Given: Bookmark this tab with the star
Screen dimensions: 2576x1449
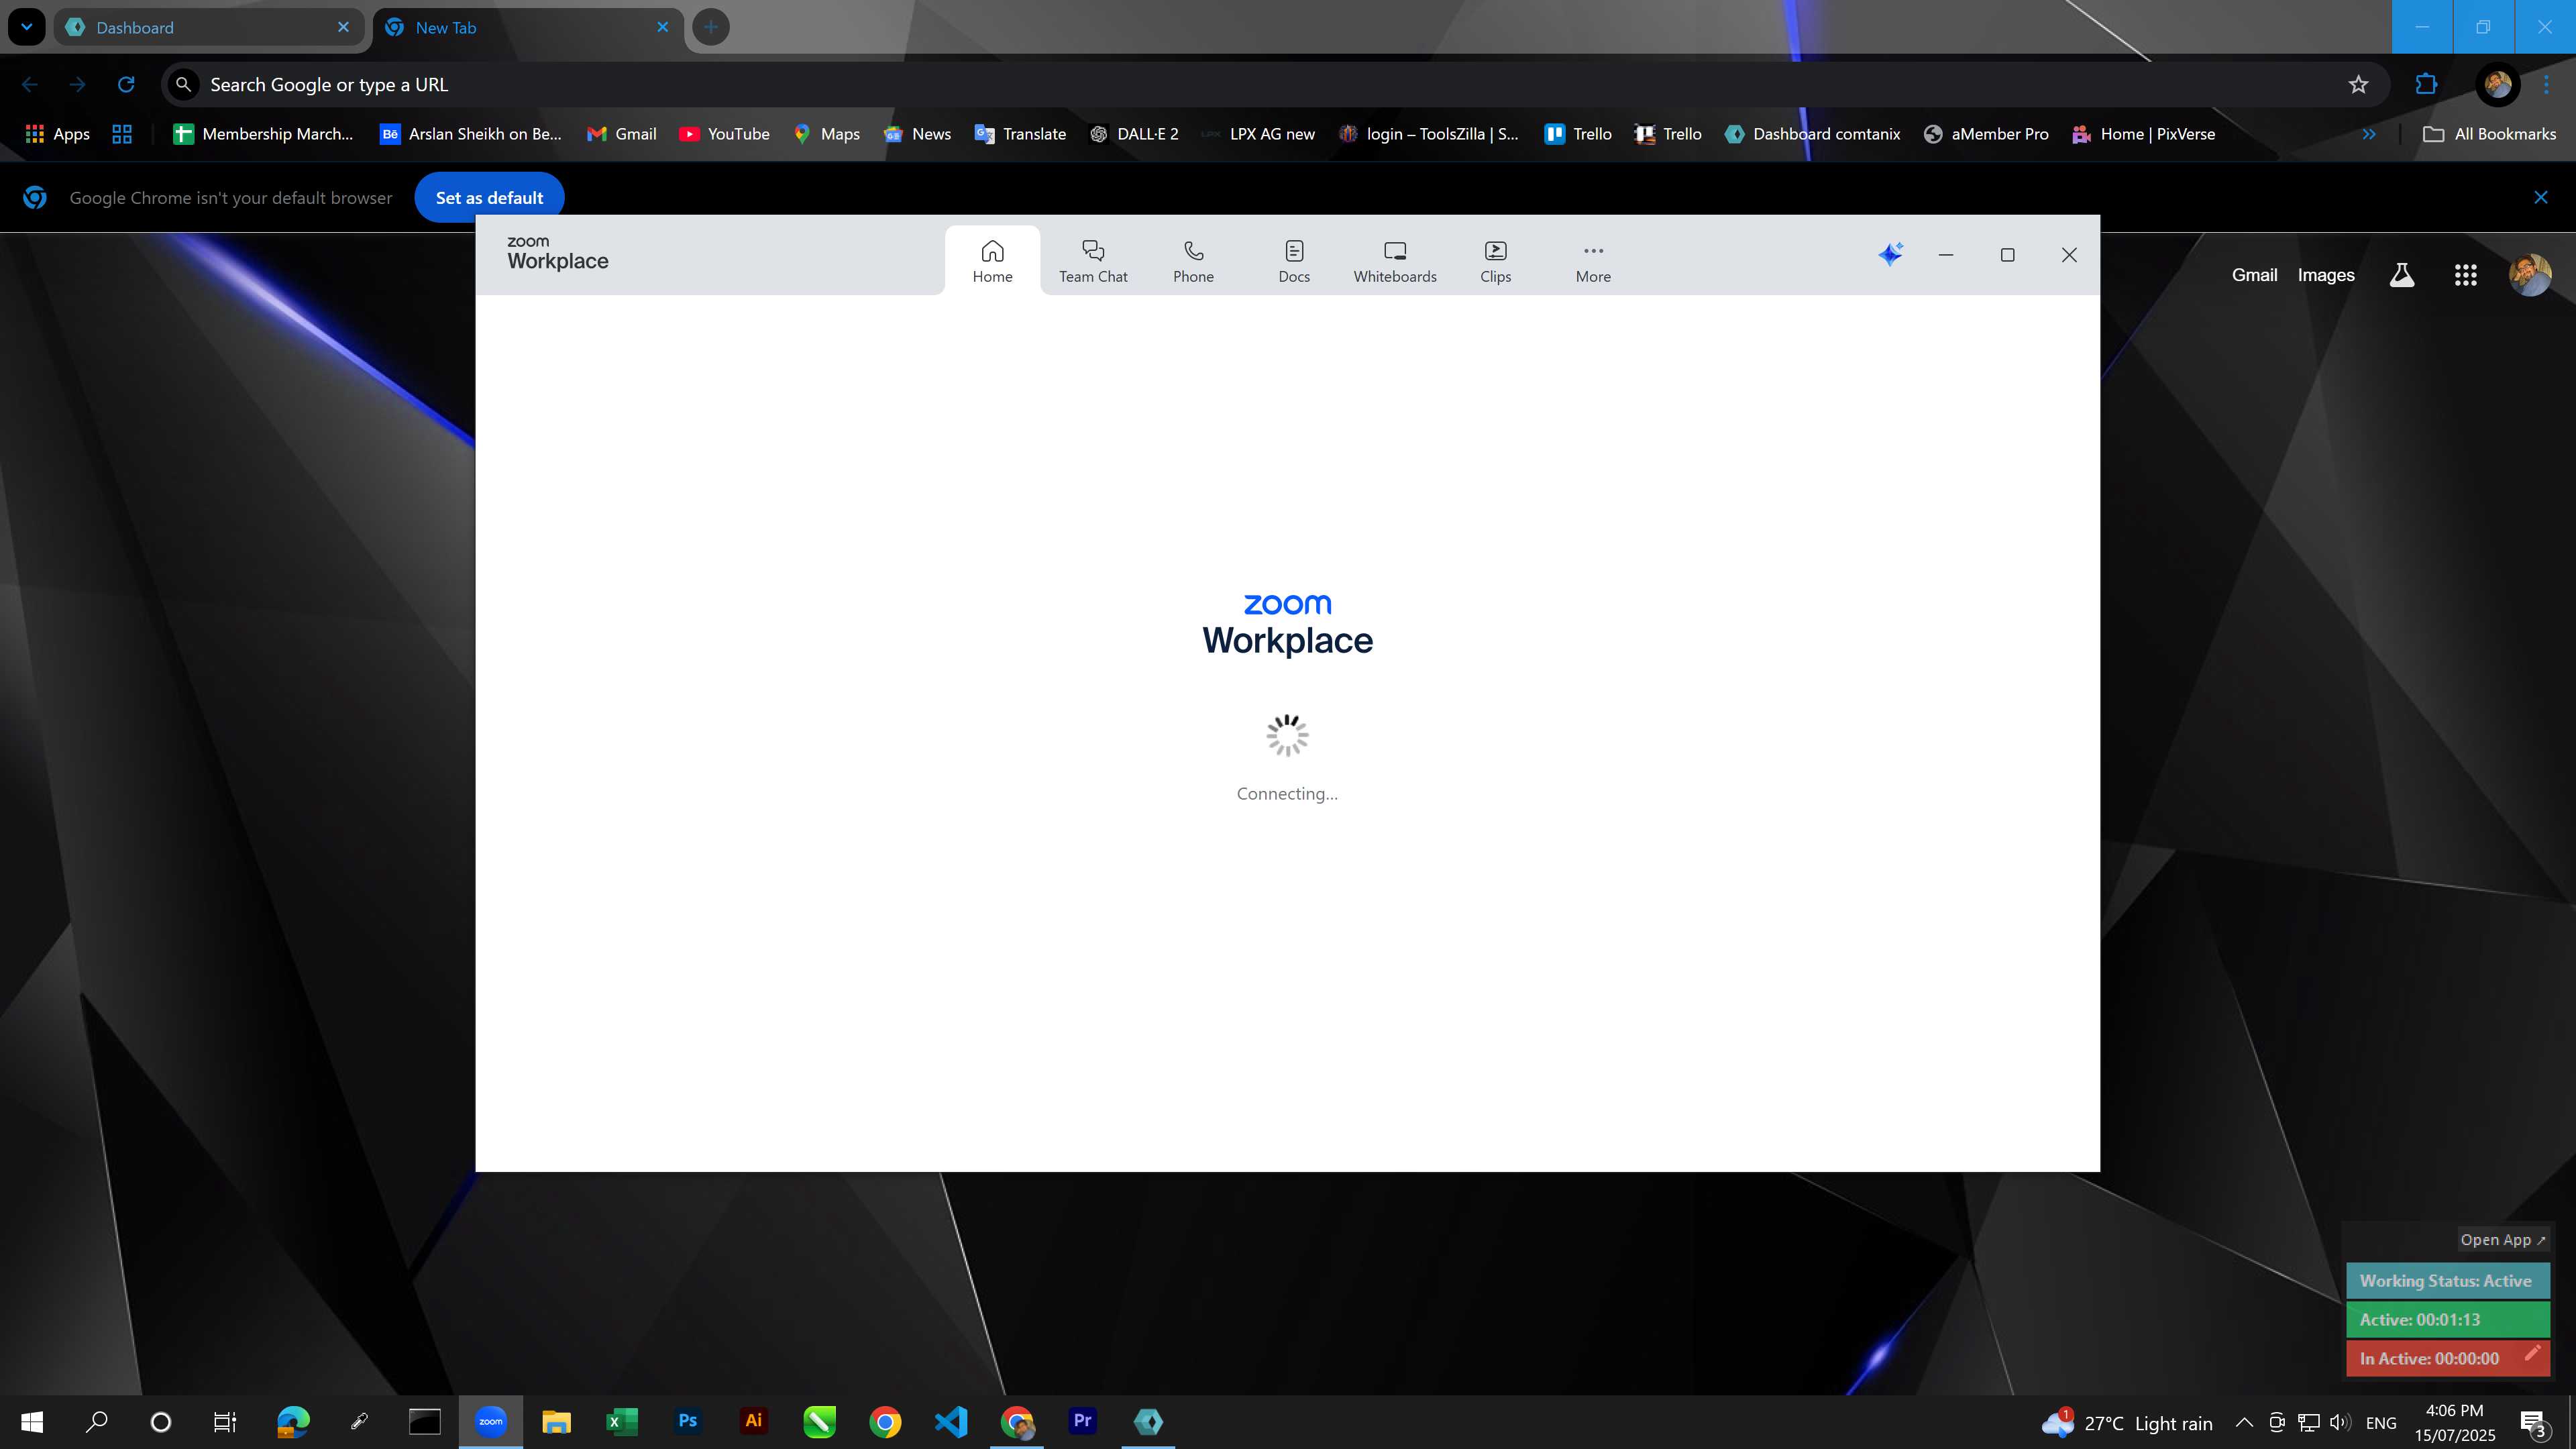Looking at the screenshot, I should click(2358, 84).
